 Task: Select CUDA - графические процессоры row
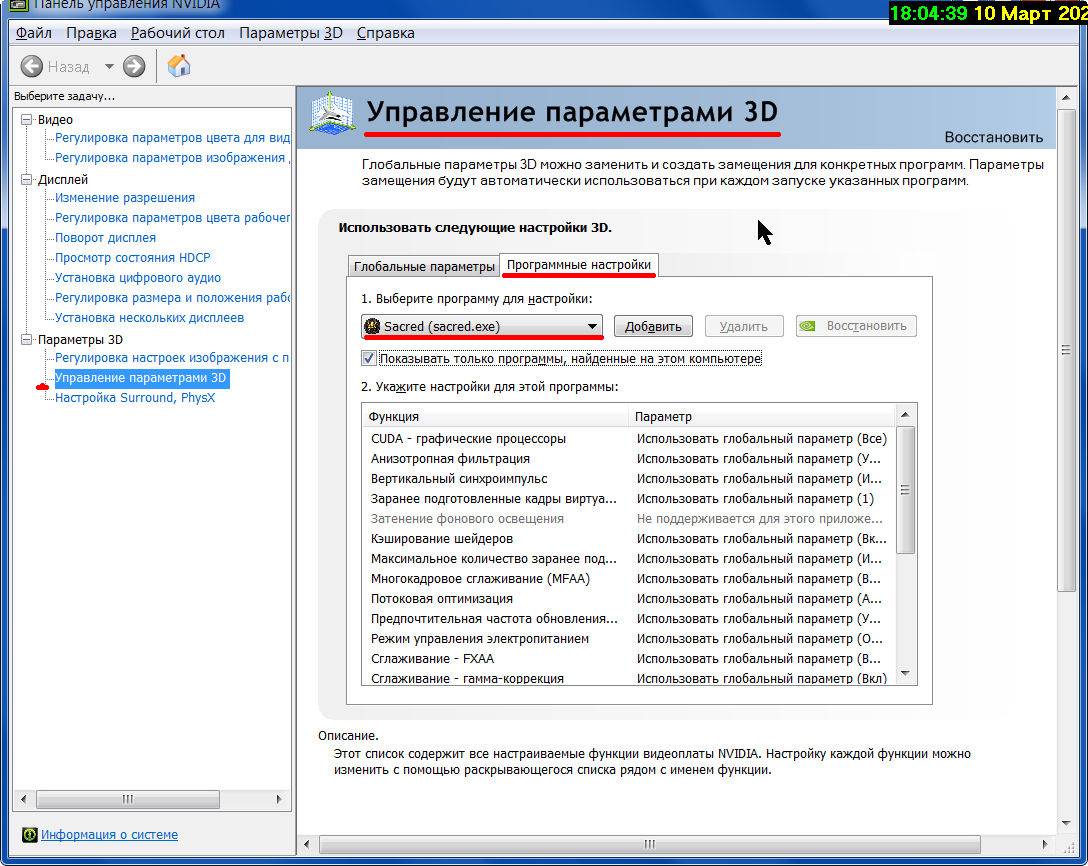(x=629, y=439)
